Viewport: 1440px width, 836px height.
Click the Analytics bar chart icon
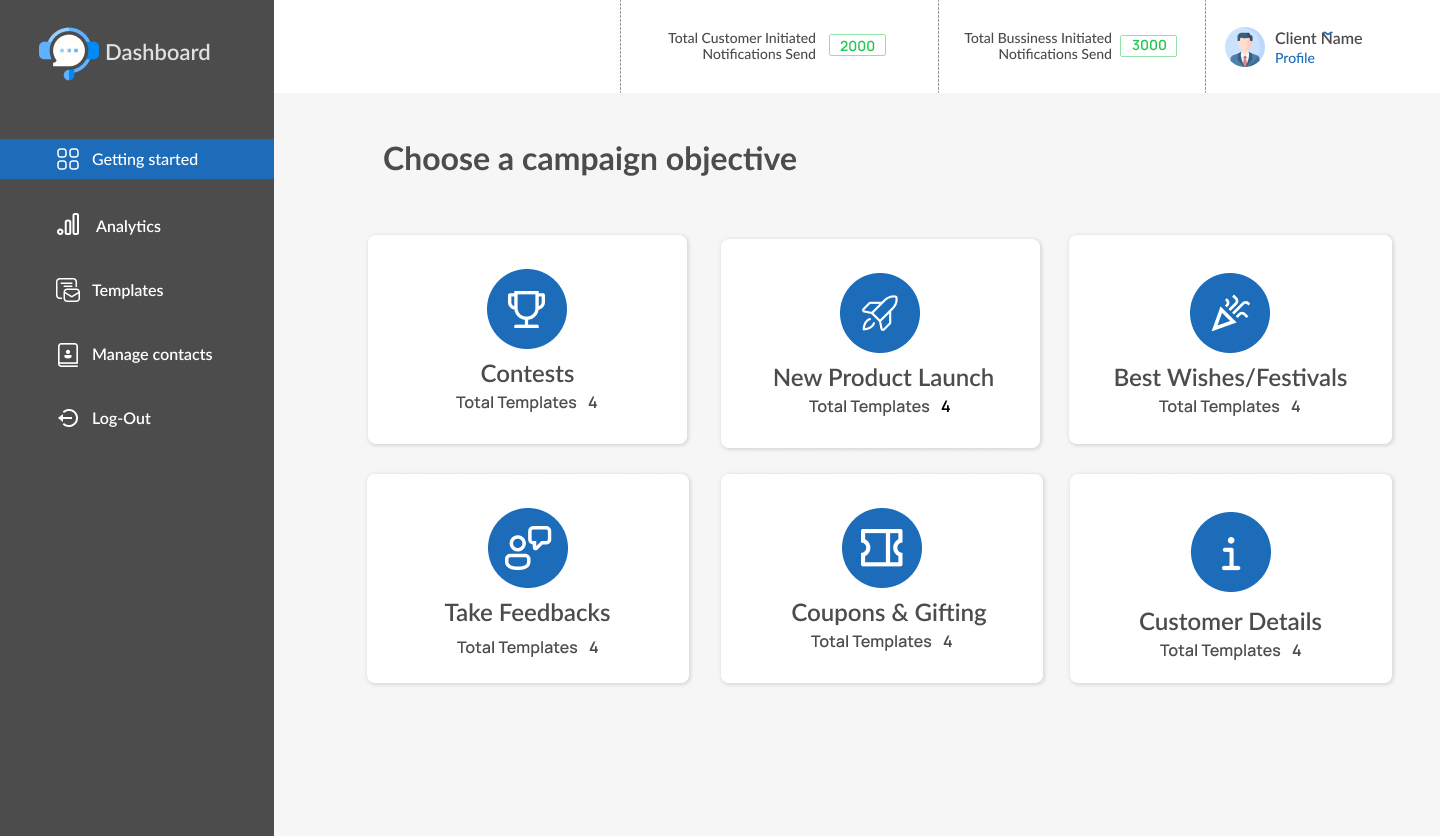68,225
